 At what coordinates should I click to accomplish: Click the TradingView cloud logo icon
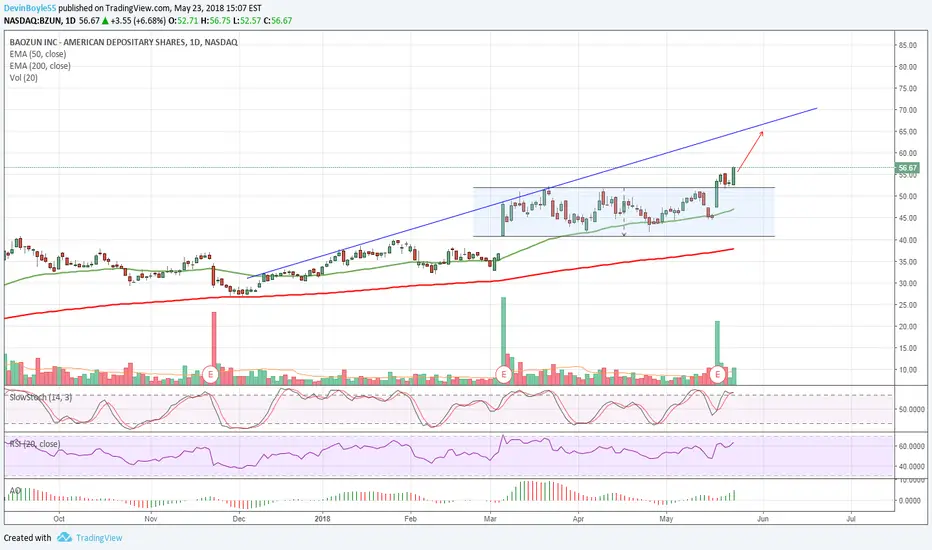coord(64,538)
